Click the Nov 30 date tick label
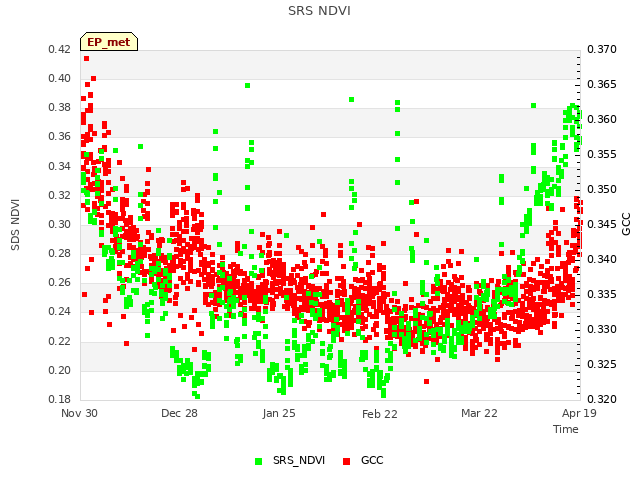 click(x=79, y=413)
